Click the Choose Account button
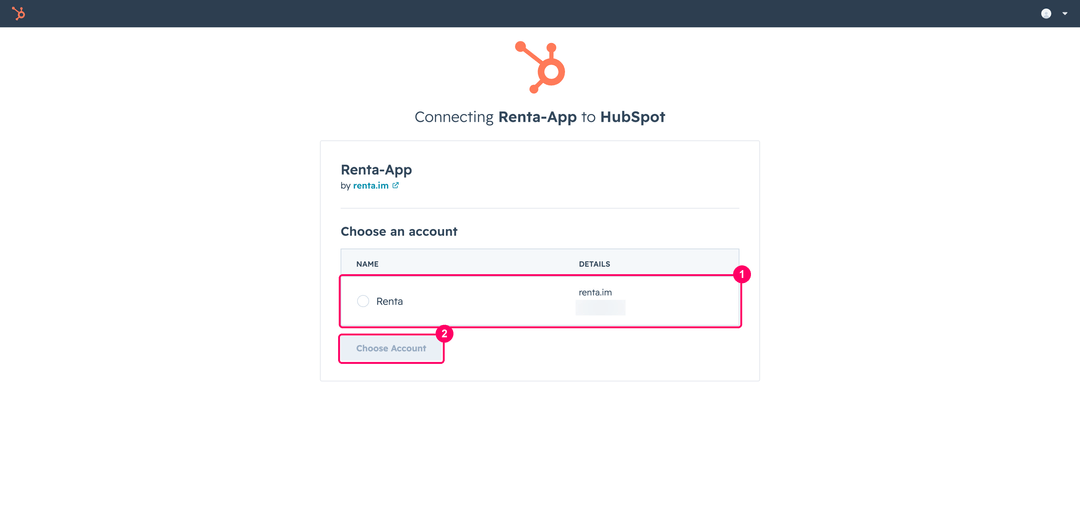Viewport: 1080px width, 529px height. click(391, 349)
